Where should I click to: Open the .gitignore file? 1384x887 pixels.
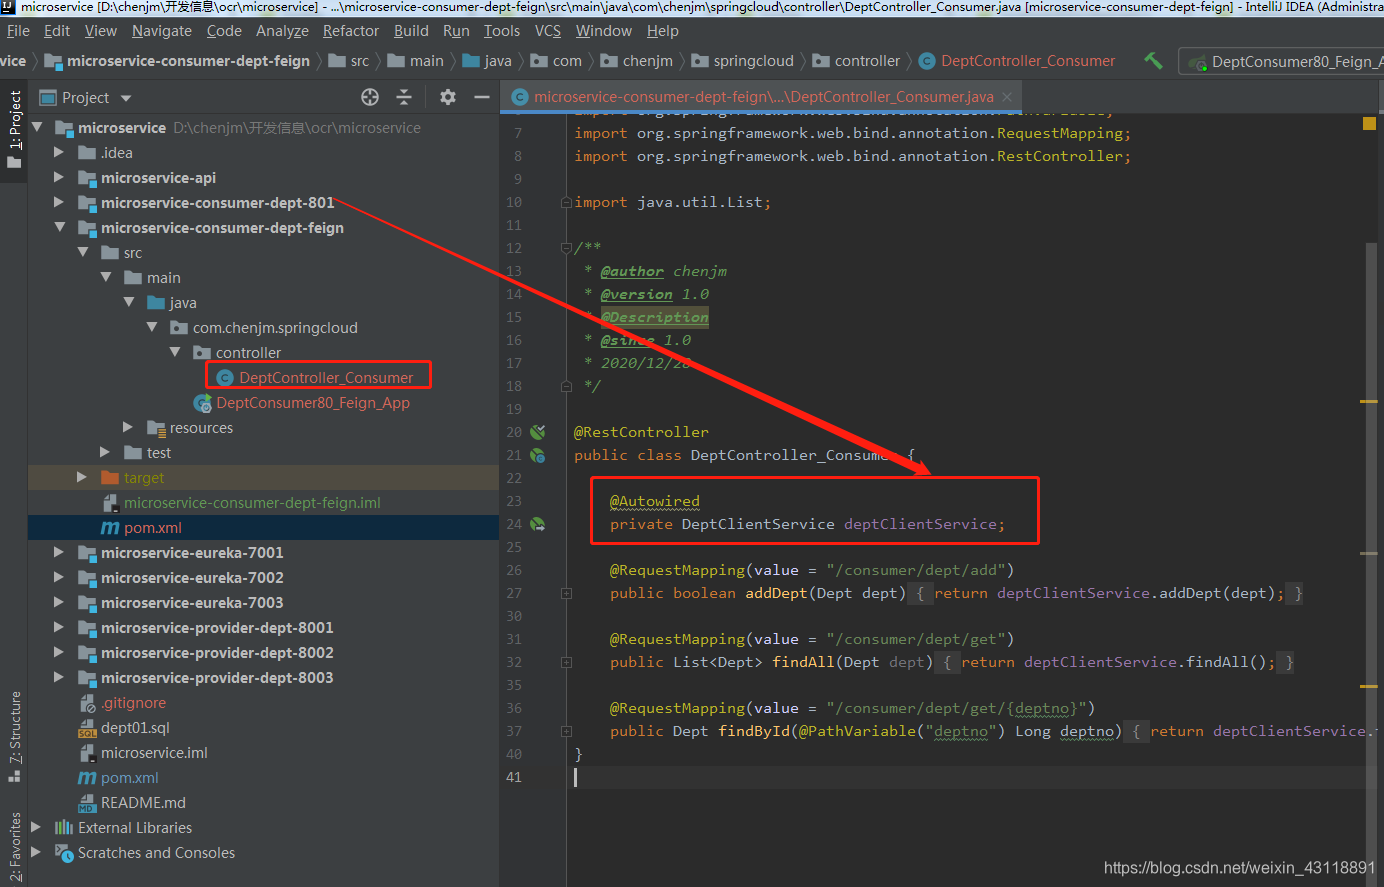tap(133, 703)
